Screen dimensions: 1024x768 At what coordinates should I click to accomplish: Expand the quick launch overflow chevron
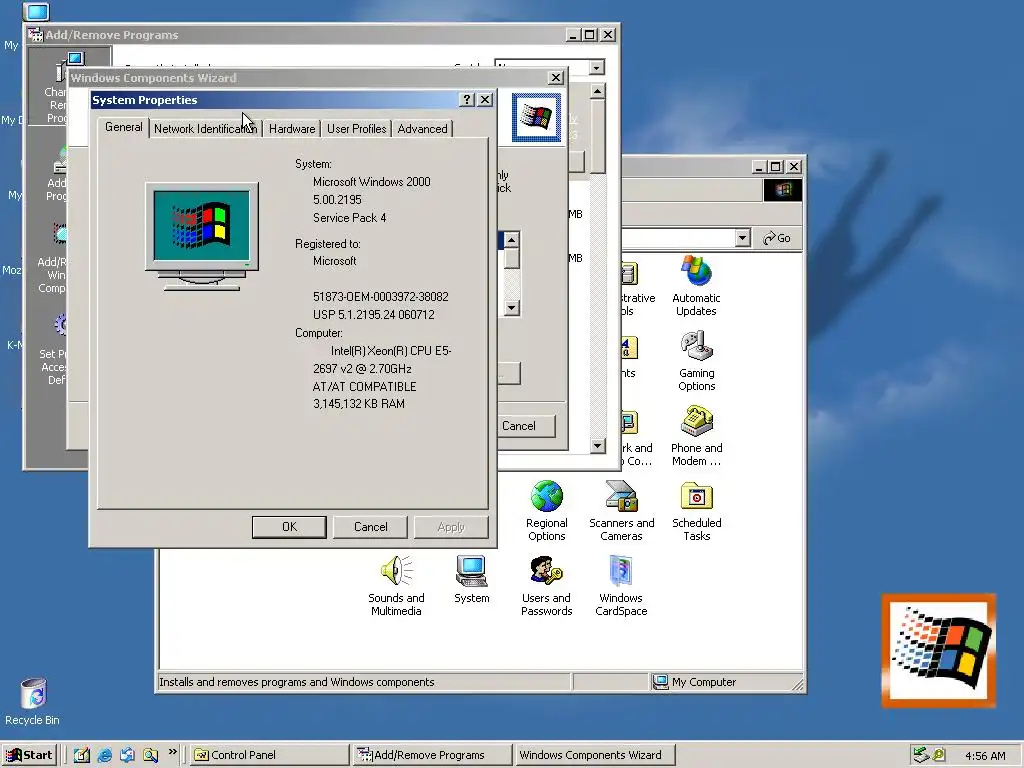tap(172, 752)
